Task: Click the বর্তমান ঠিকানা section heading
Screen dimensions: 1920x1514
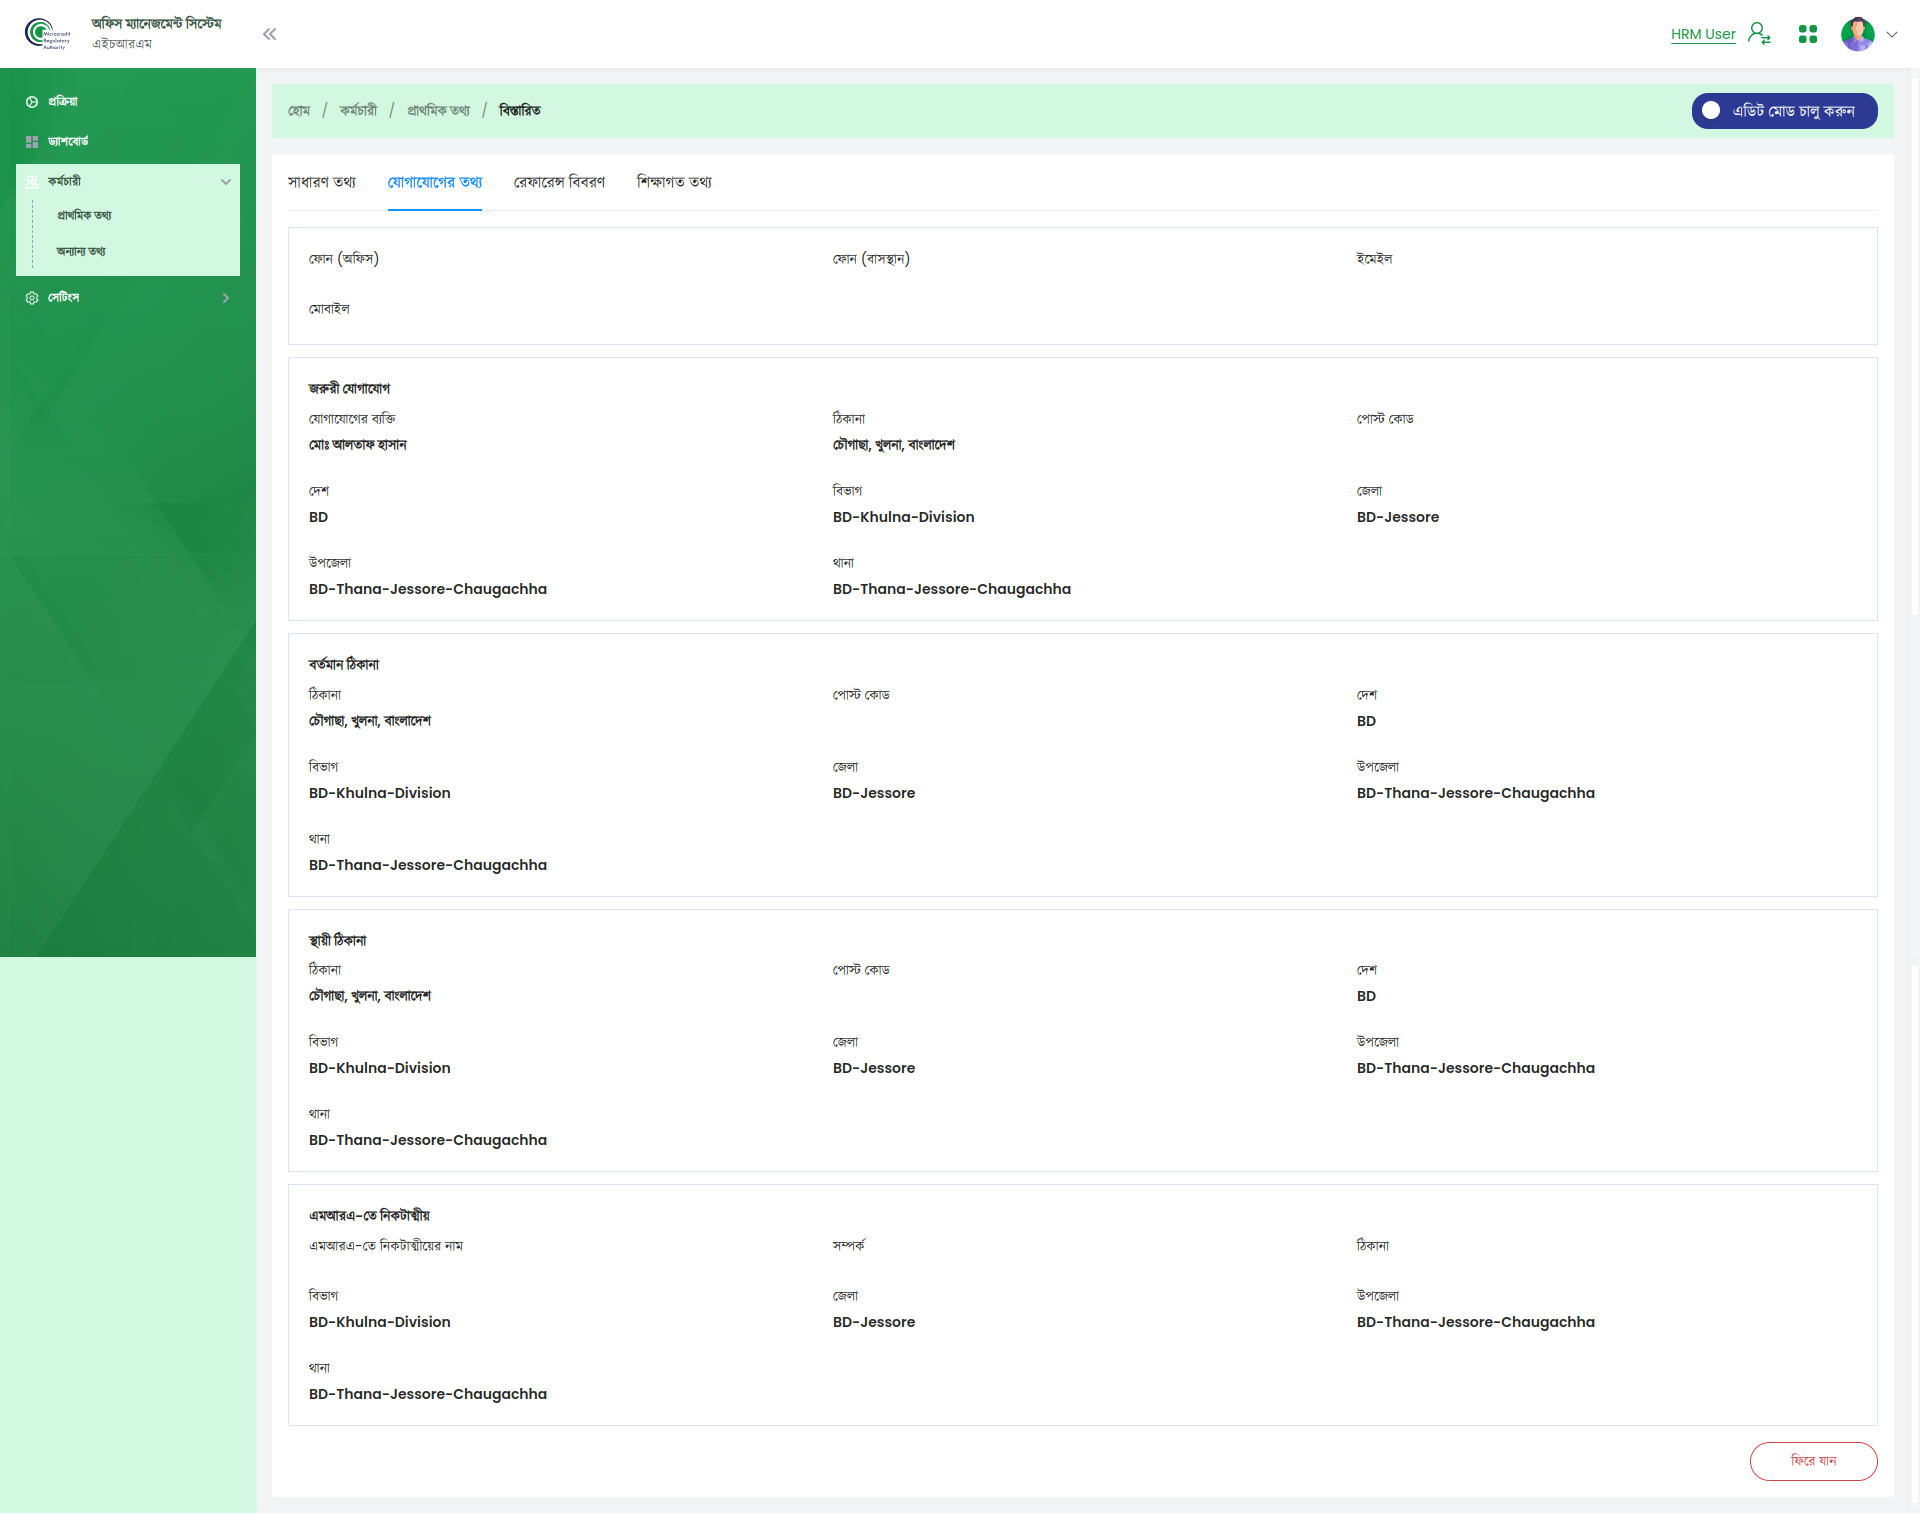Action: 344,665
